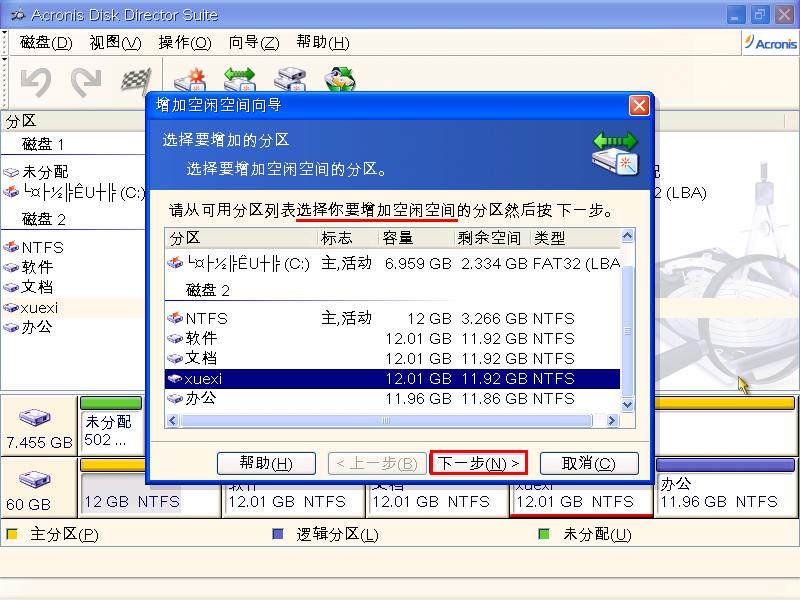Open the 磁盘(D) menu

46,42
